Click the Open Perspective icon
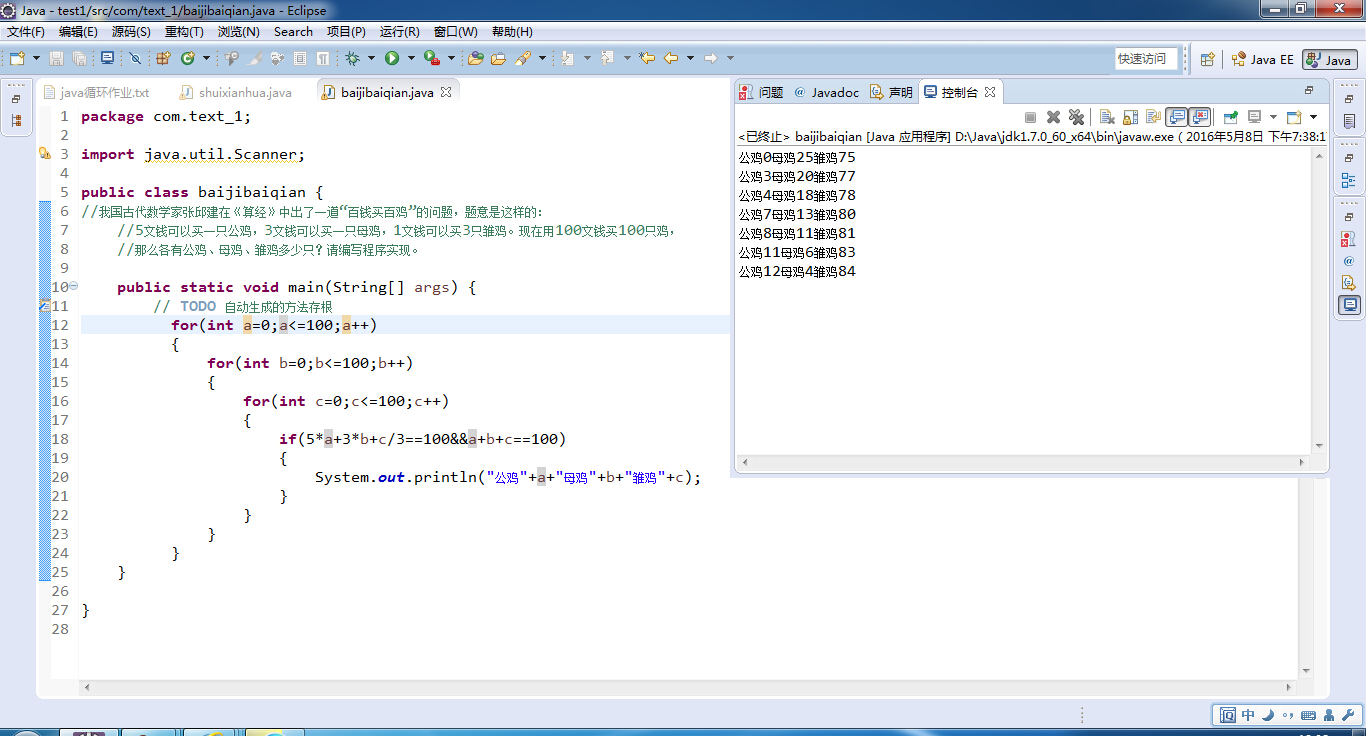The image size is (1366, 736). pos(1207,59)
